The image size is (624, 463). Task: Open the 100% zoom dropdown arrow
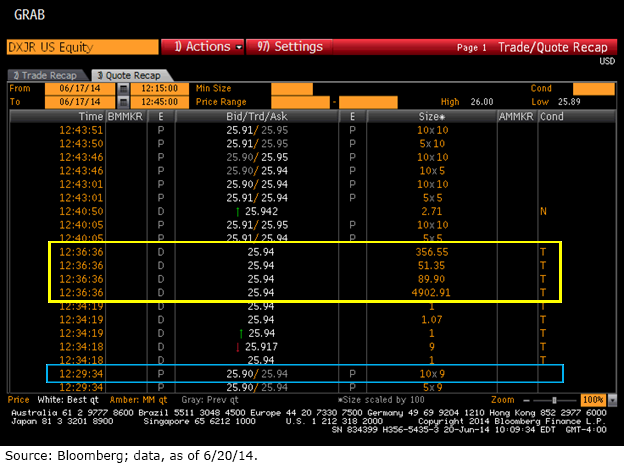[x=612, y=400]
